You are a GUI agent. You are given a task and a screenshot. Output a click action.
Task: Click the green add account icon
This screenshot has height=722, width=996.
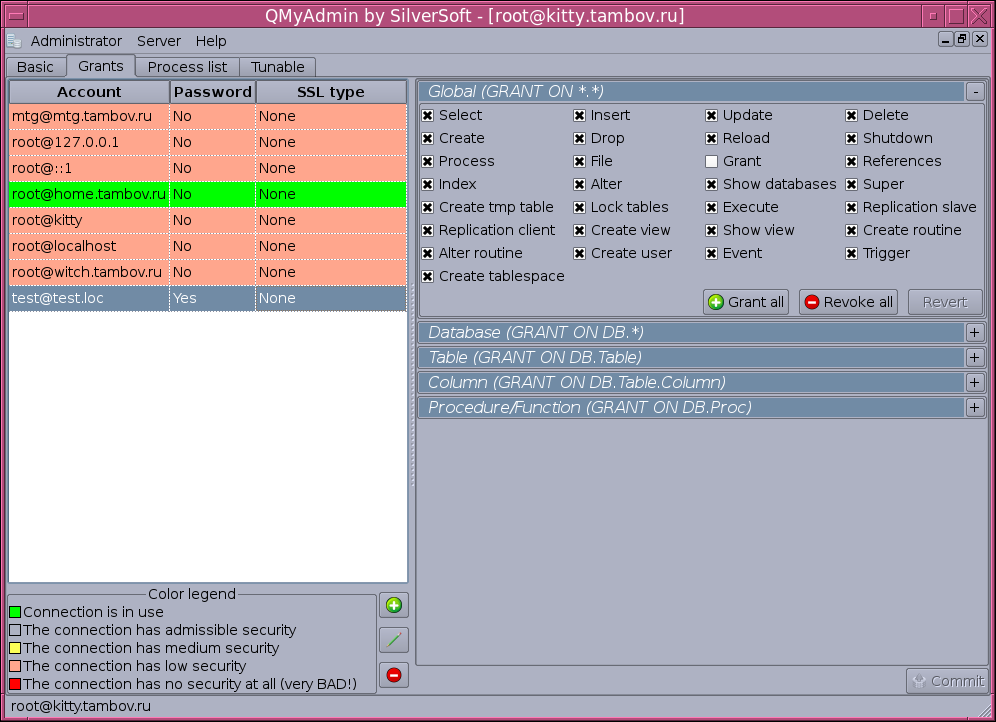point(394,605)
